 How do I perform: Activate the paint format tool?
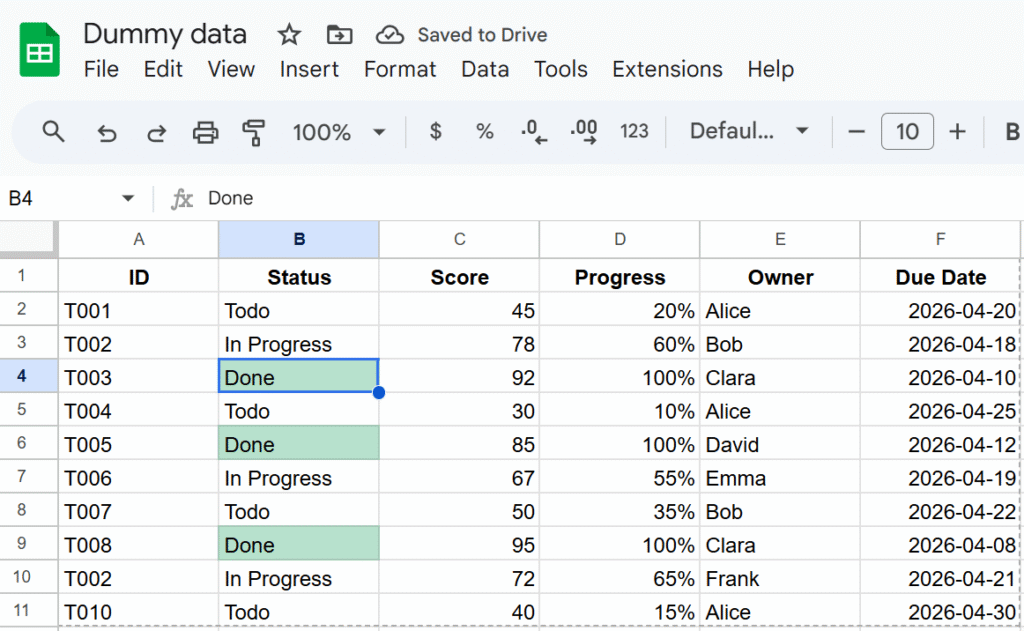point(254,132)
